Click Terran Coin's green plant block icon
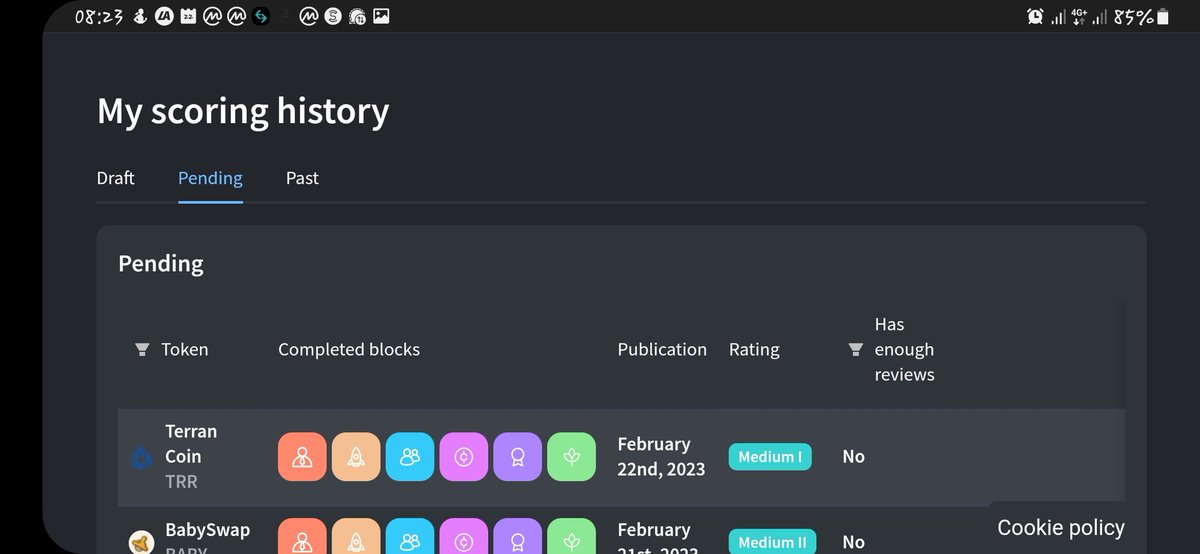Screen dimensions: 1200x554 point(572,457)
